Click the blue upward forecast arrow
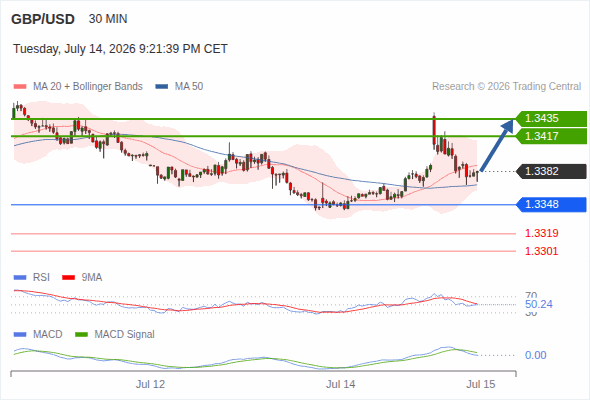Viewport: 590px width, 400px height. tap(497, 145)
